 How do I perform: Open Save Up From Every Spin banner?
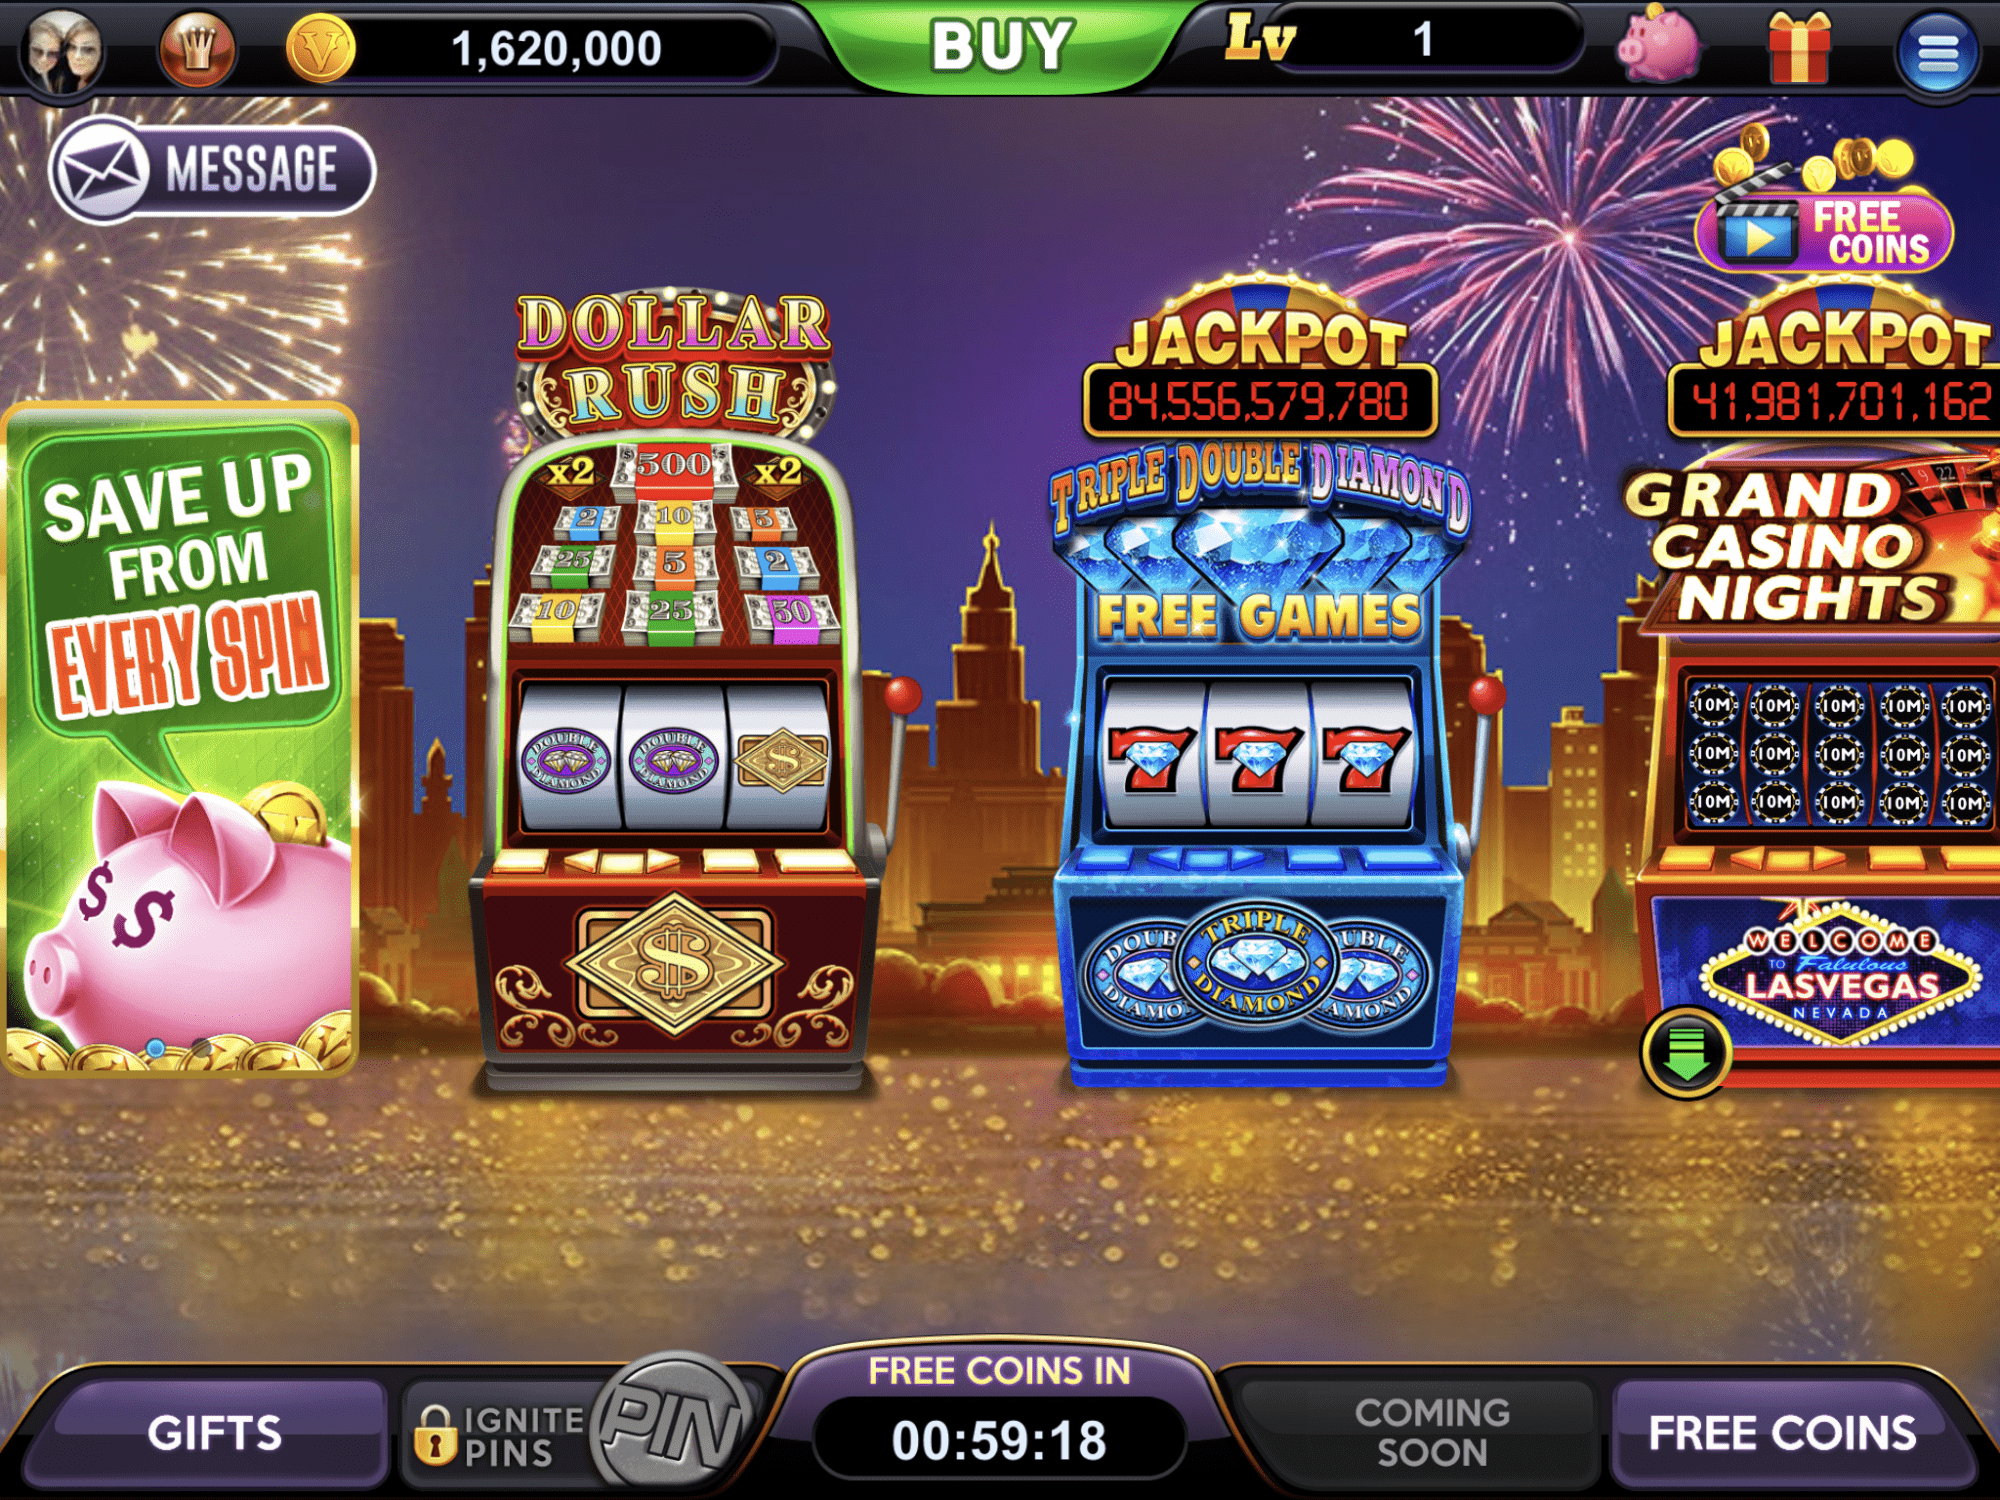[180, 740]
